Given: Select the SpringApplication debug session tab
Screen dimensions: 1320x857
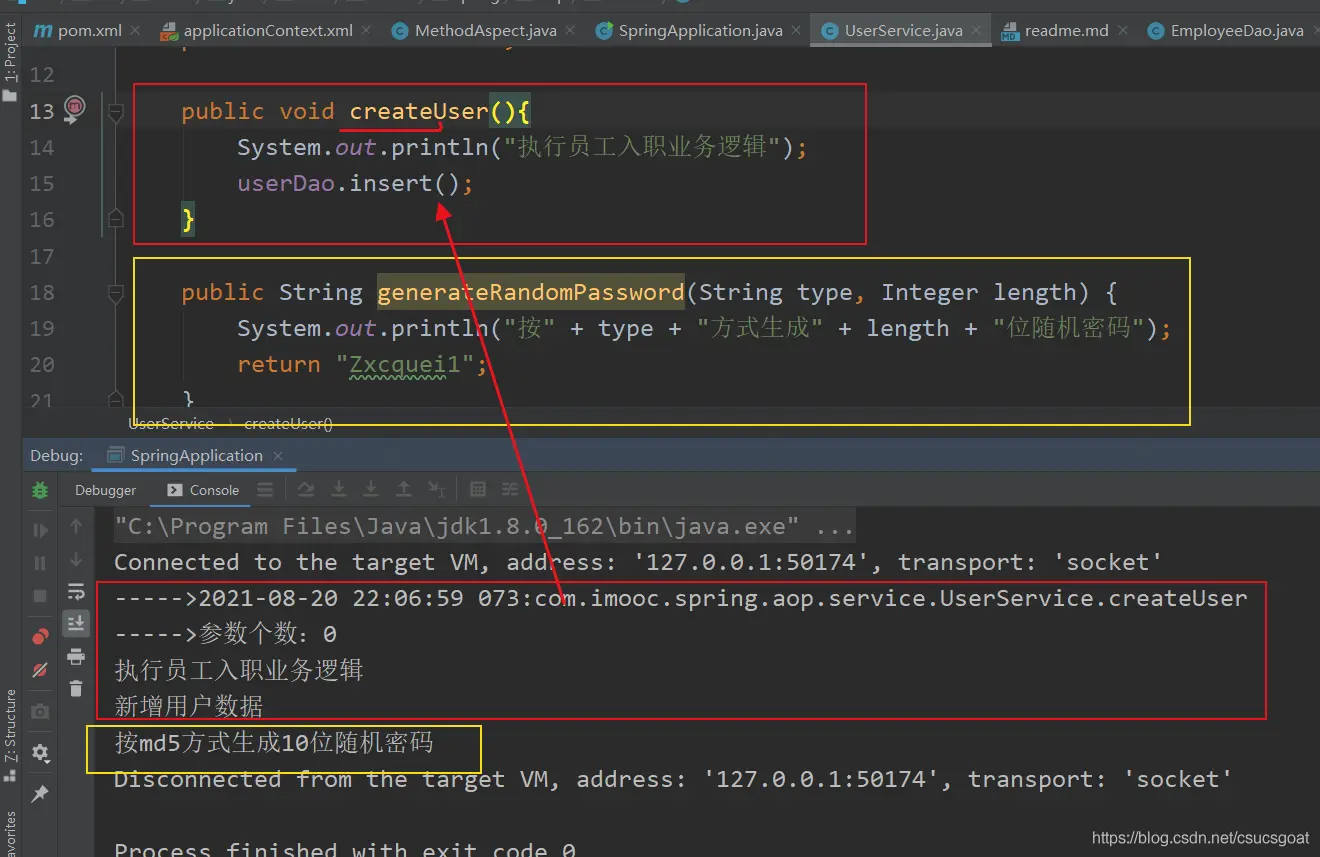Looking at the screenshot, I should pyautogui.click(x=196, y=455).
